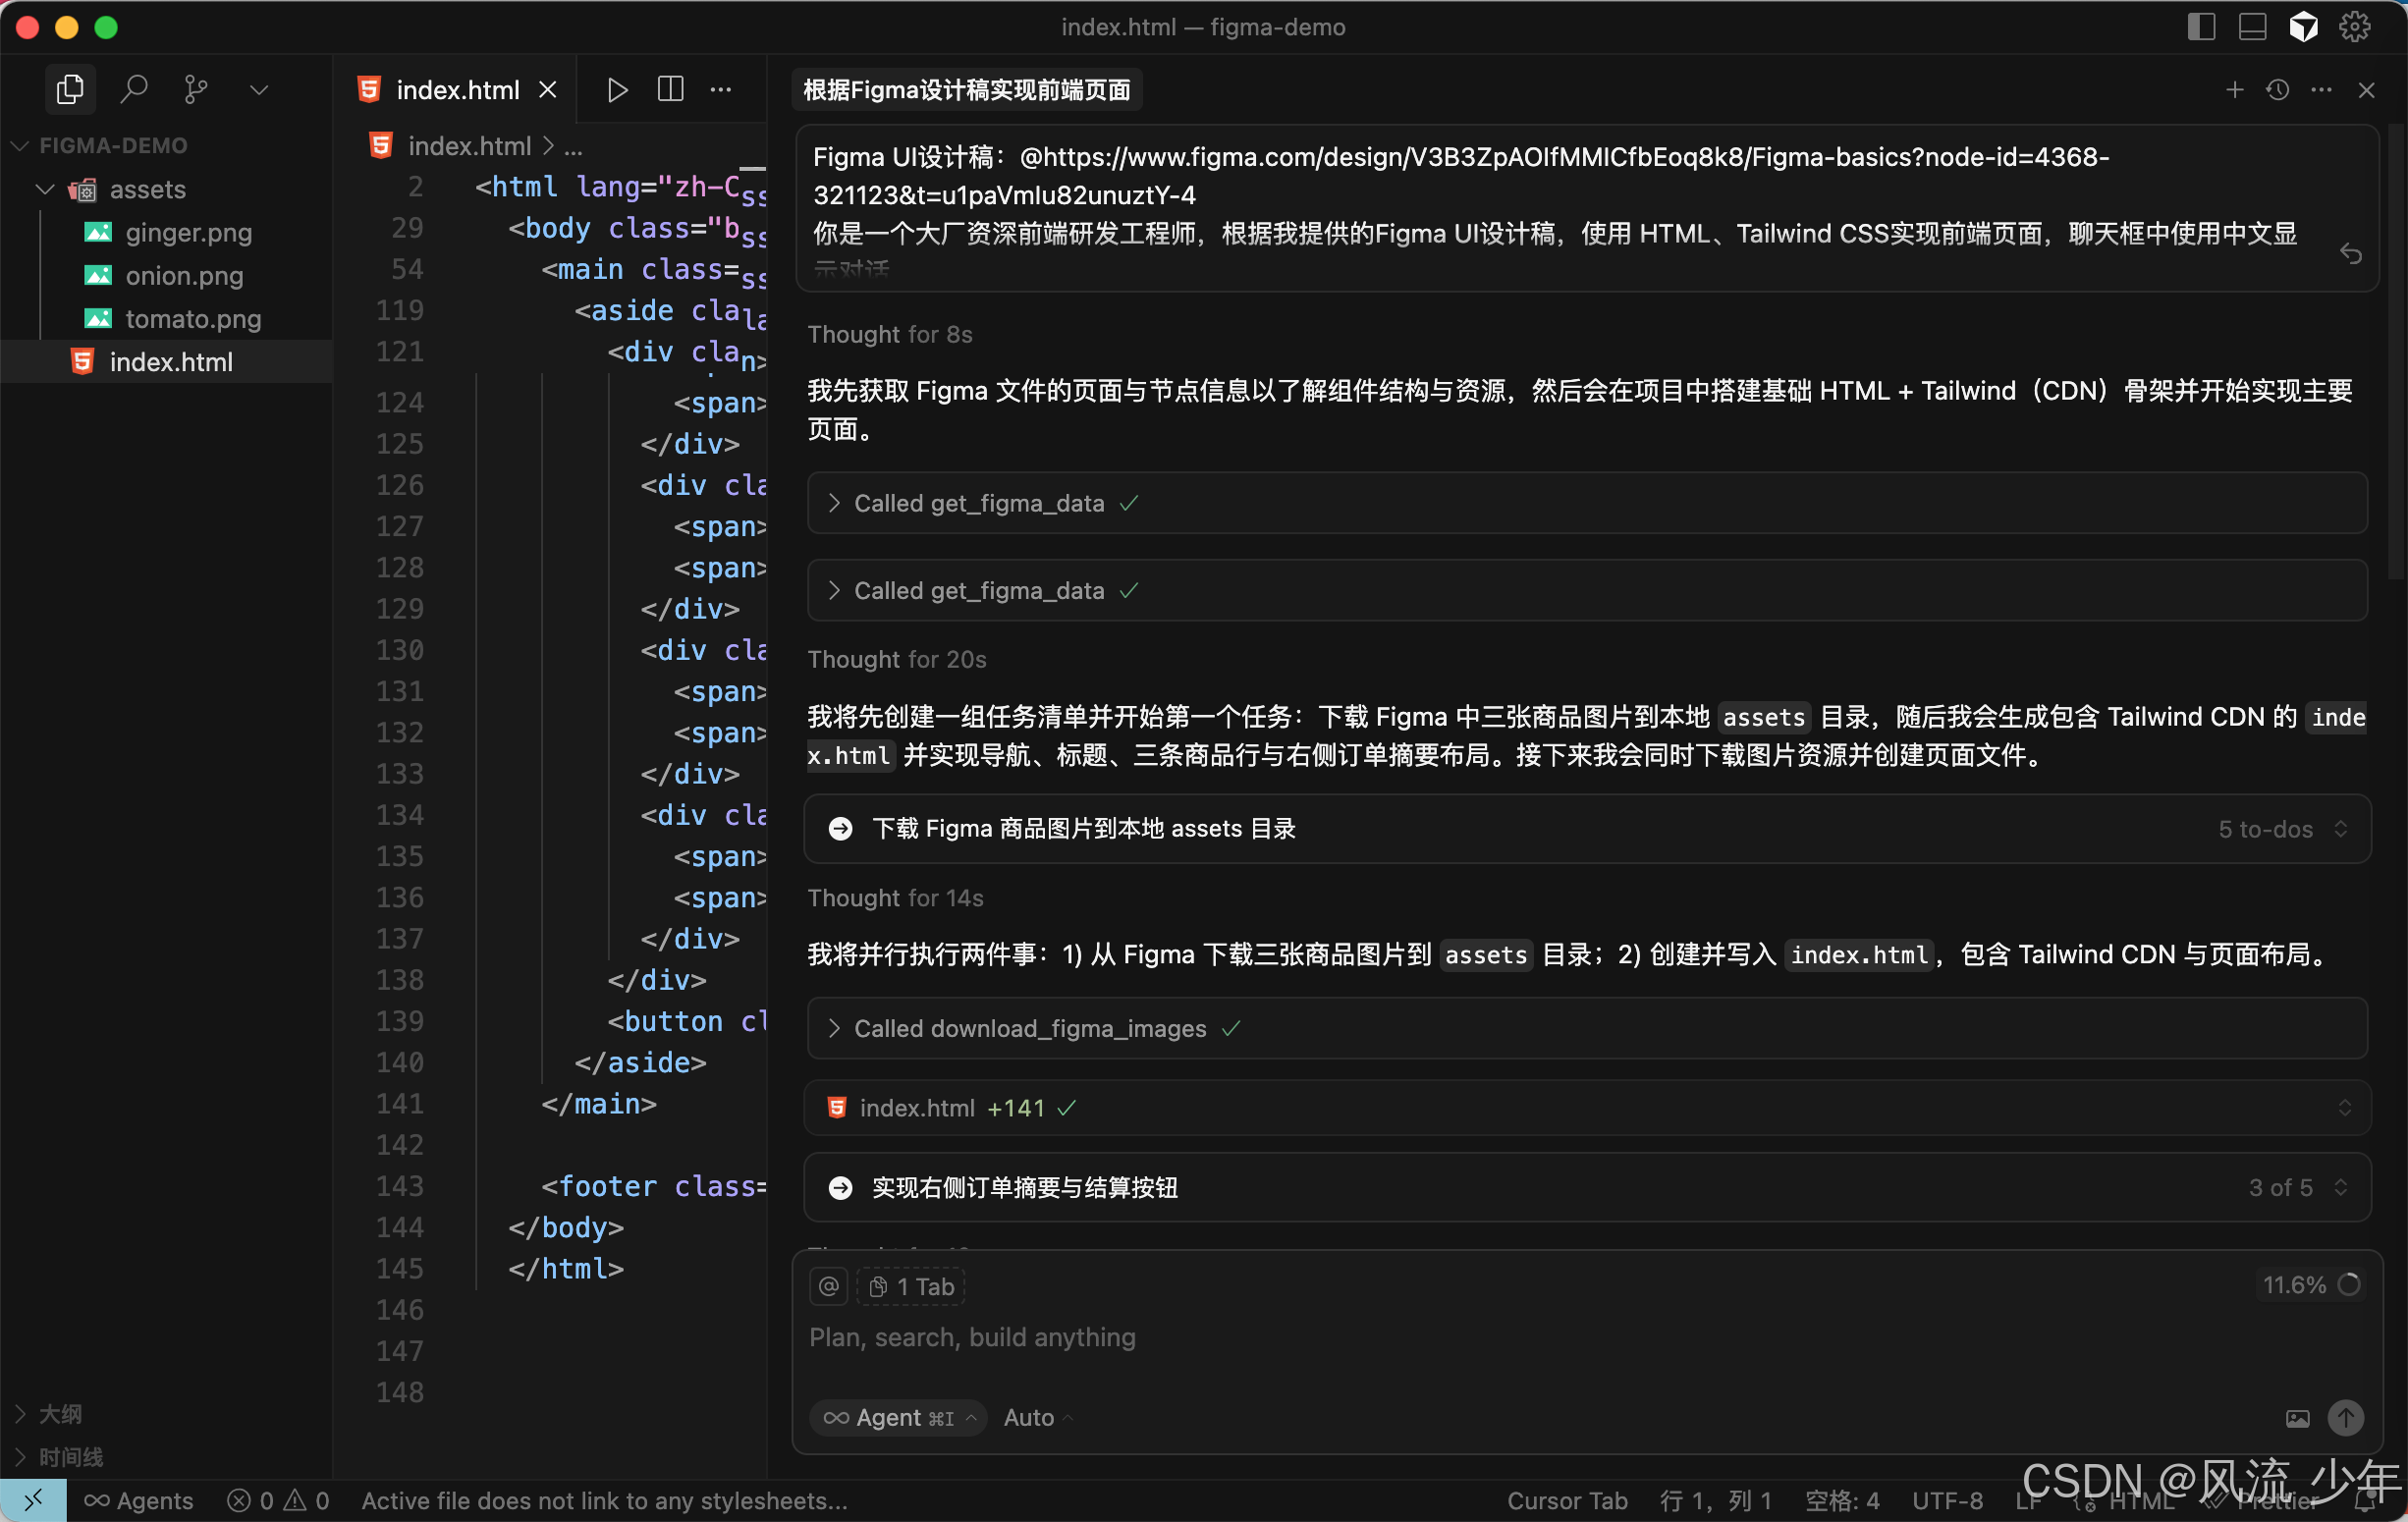The image size is (2408, 1522).
Task: Open the Explorer files view icon
Action: click(x=70, y=90)
